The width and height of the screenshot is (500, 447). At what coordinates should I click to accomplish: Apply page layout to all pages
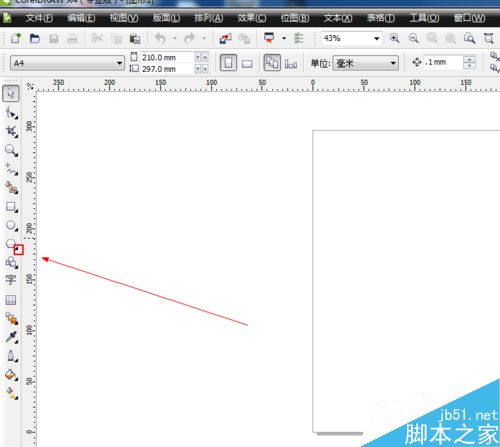(272, 63)
